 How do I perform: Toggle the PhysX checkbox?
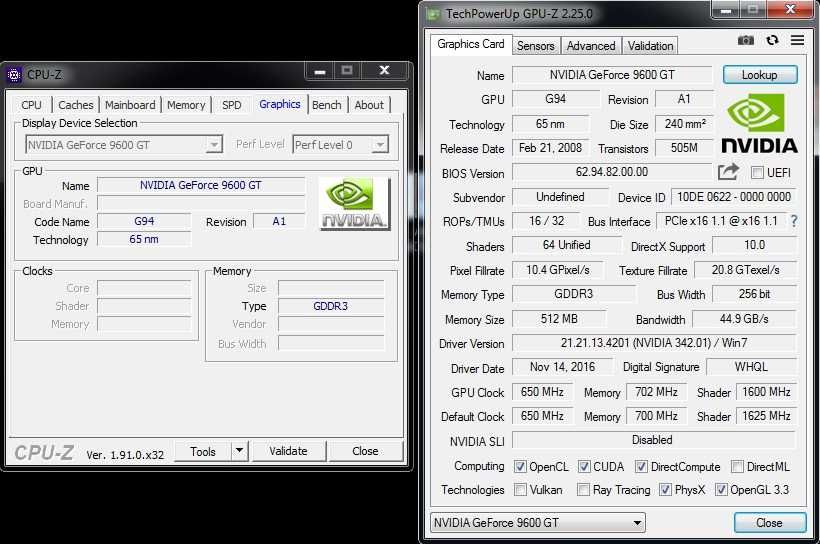coord(665,490)
